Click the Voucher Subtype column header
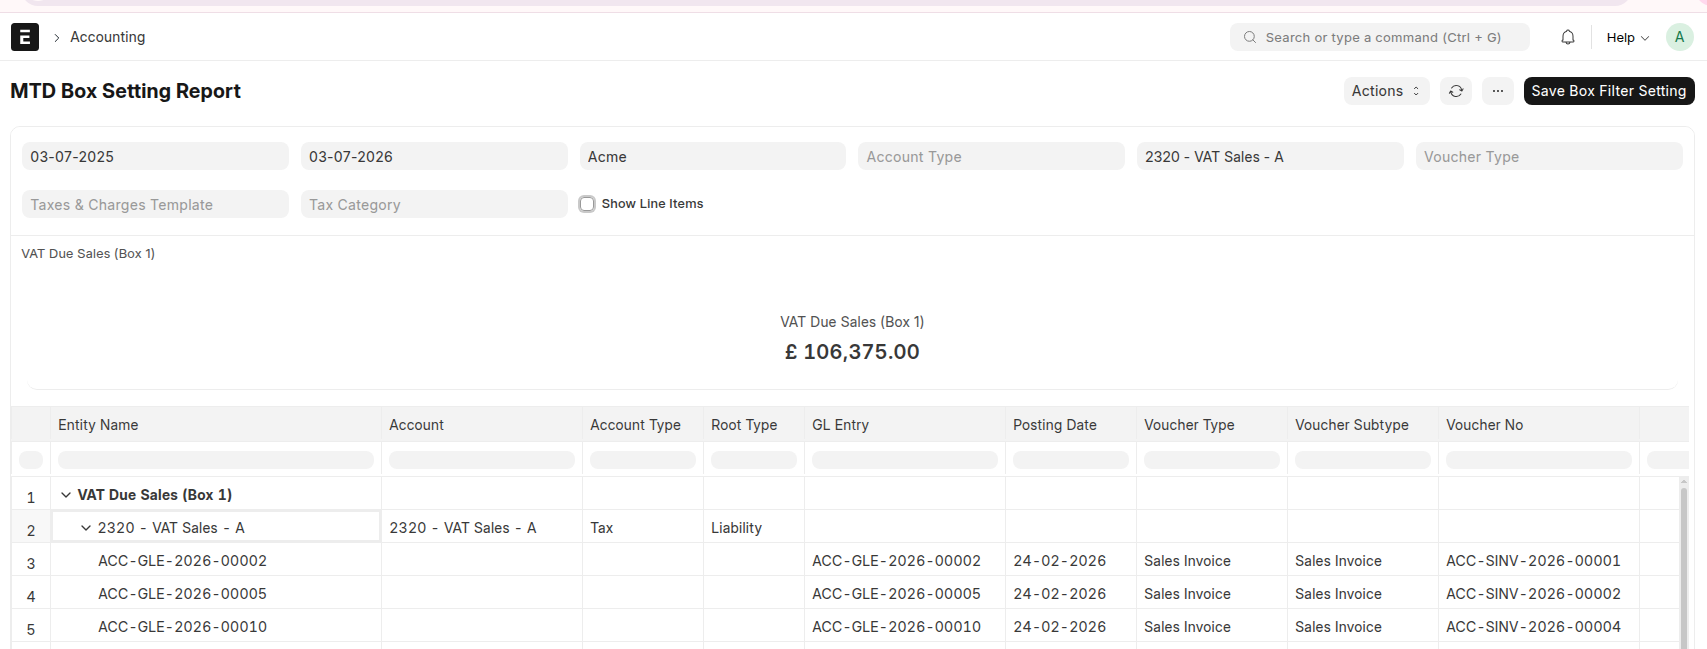This screenshot has width=1707, height=649. tap(1363, 425)
